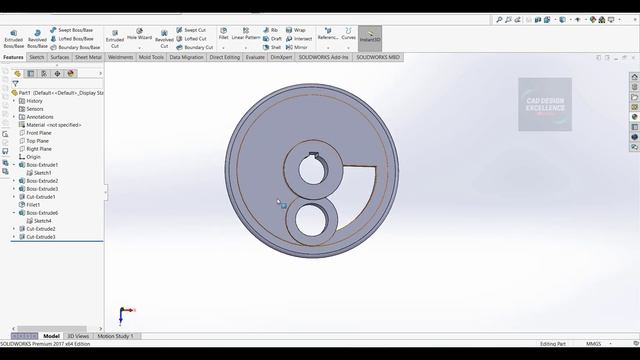The width and height of the screenshot is (640, 360).
Task: Start a Revolved Cut
Action: click(164, 39)
